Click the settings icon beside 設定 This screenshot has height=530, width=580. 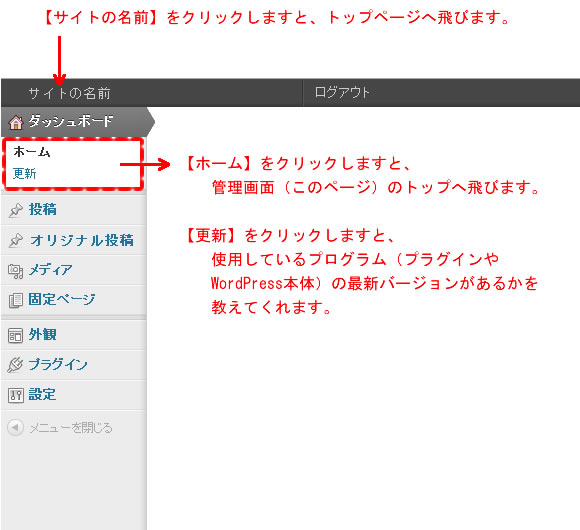tap(16, 395)
